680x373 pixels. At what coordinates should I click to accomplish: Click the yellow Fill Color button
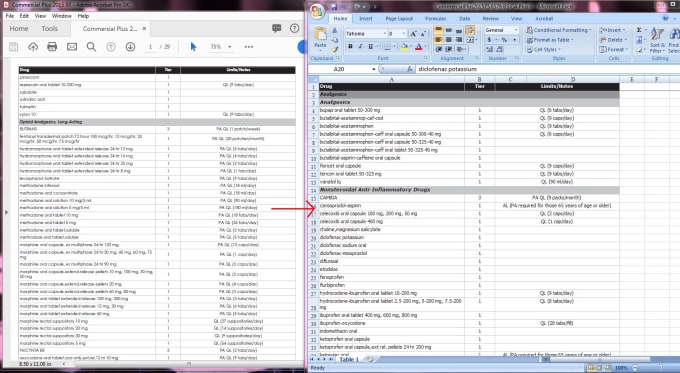(403, 46)
